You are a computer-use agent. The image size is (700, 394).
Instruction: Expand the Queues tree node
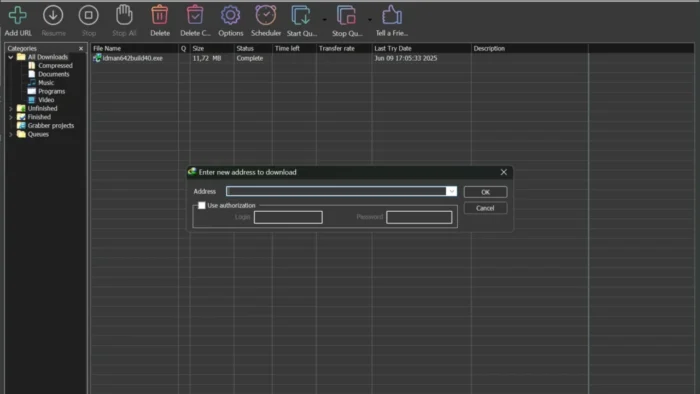(11, 134)
